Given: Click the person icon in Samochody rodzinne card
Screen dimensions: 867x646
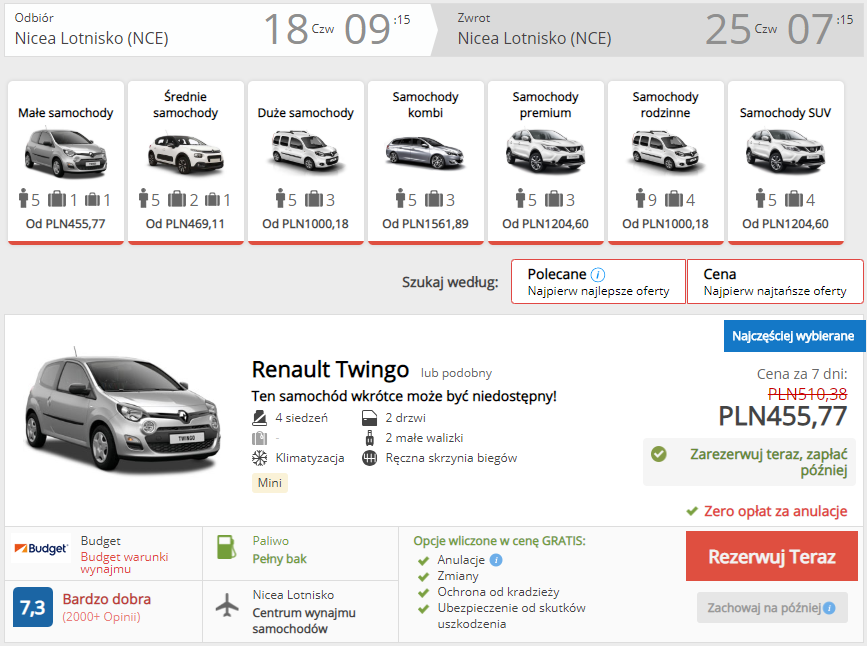Looking at the screenshot, I should (640, 198).
